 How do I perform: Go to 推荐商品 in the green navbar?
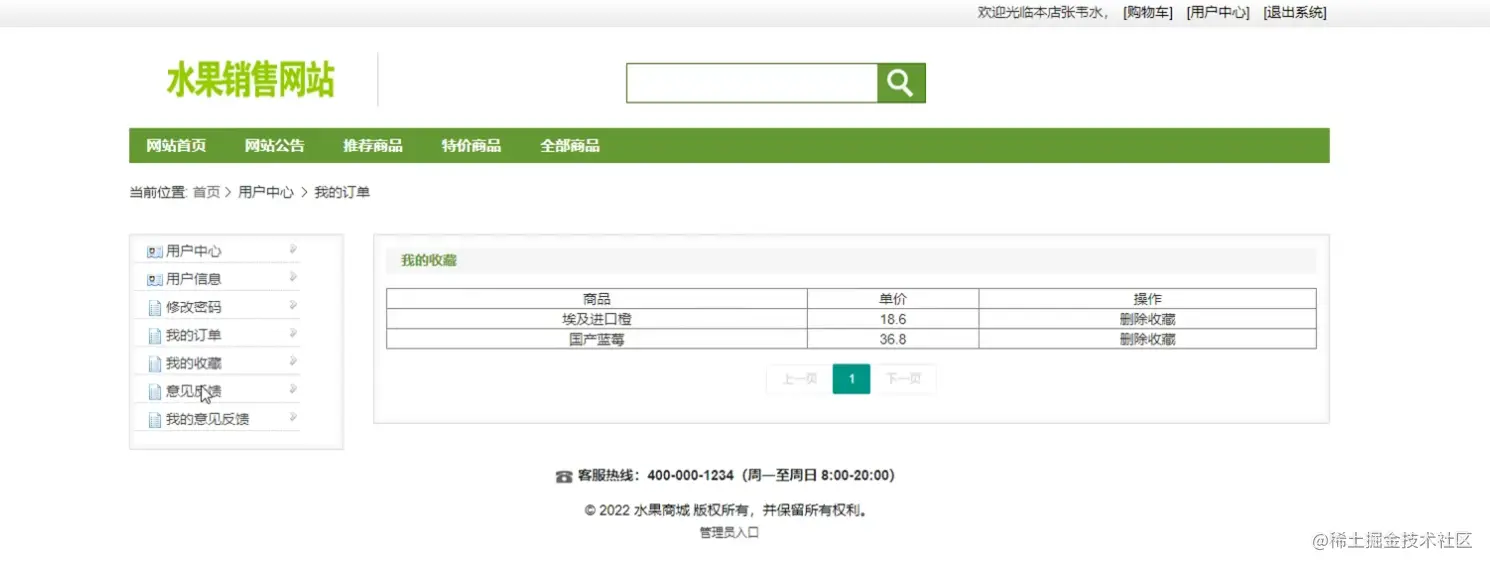[x=373, y=146]
